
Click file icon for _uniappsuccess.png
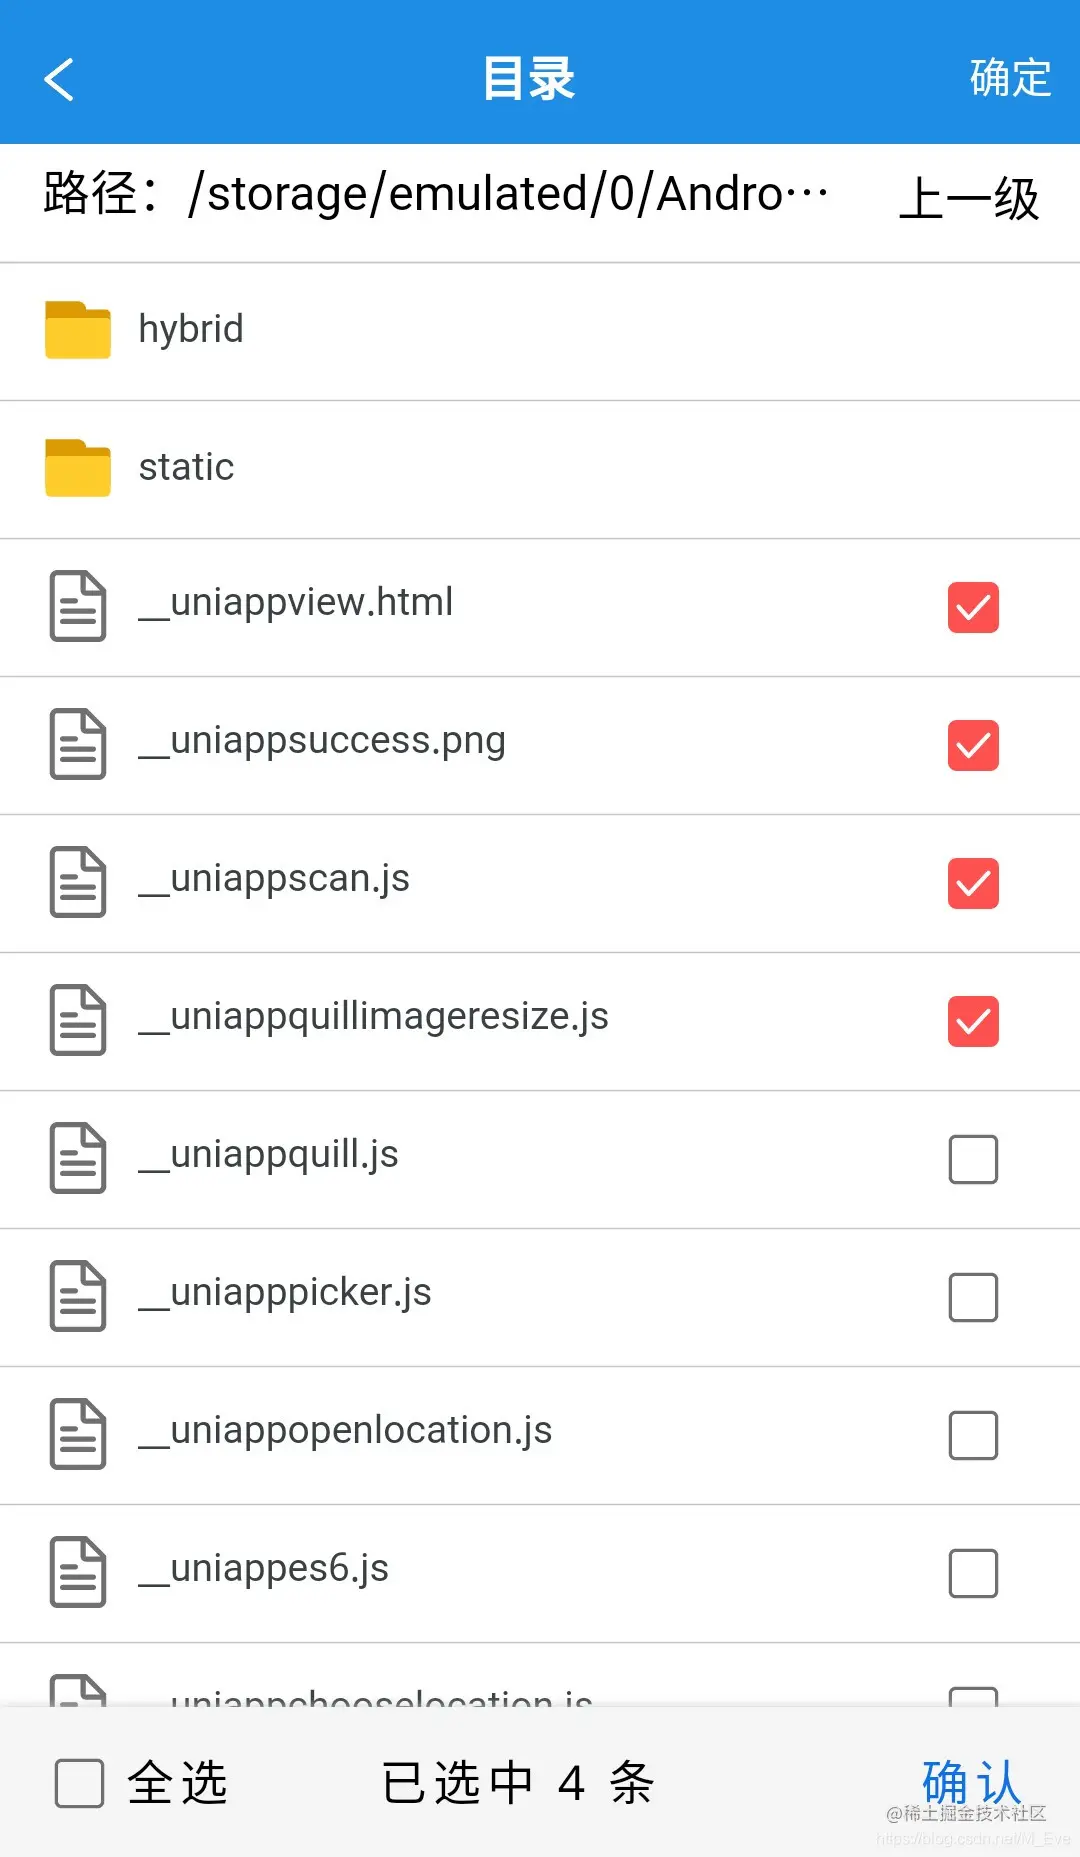point(78,744)
